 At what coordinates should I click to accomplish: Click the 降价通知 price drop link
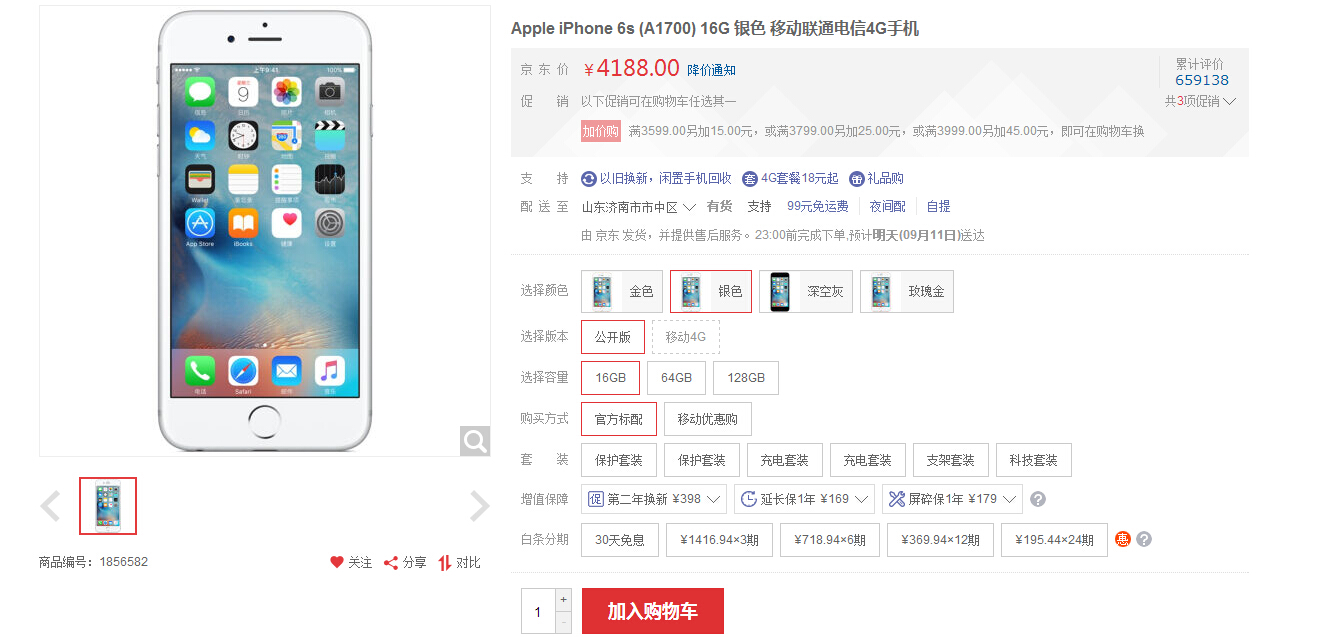pyautogui.click(x=711, y=70)
